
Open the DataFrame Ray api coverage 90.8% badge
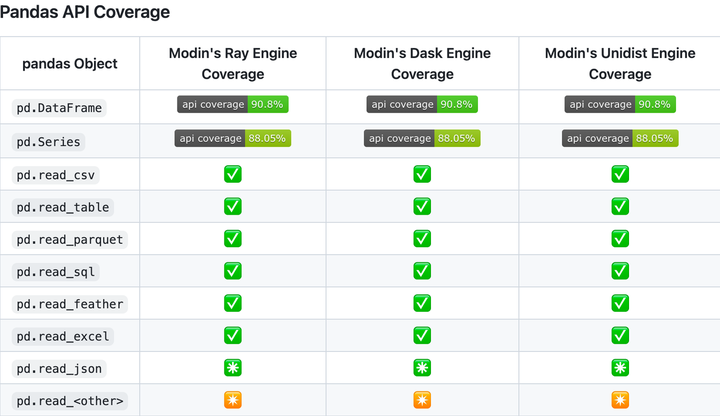click(233, 104)
